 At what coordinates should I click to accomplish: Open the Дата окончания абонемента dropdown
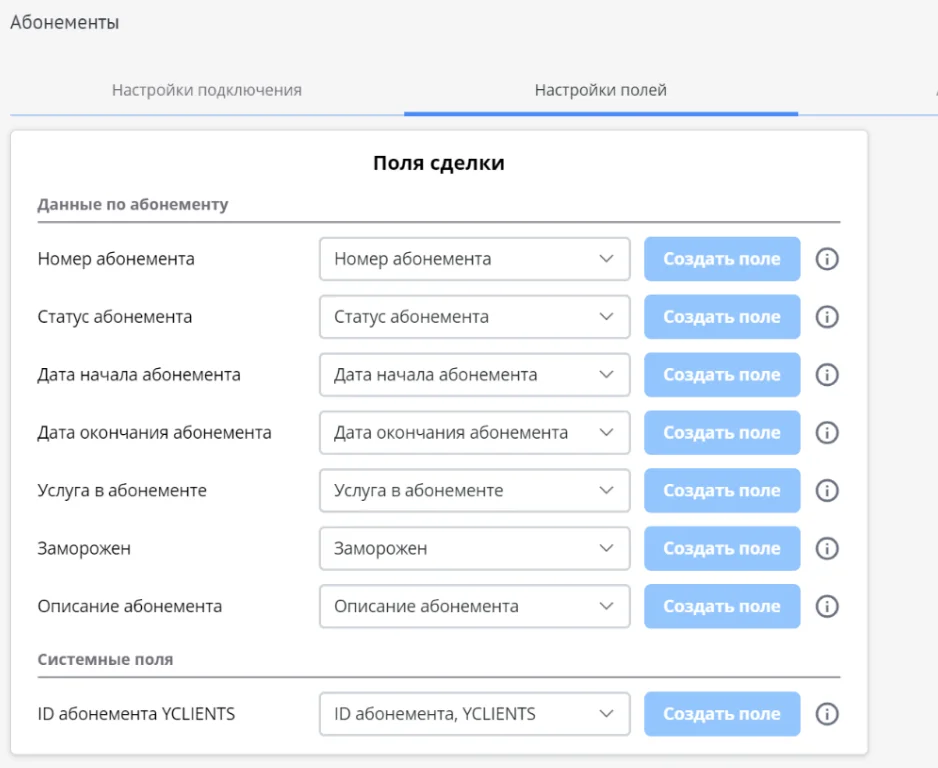pos(474,432)
